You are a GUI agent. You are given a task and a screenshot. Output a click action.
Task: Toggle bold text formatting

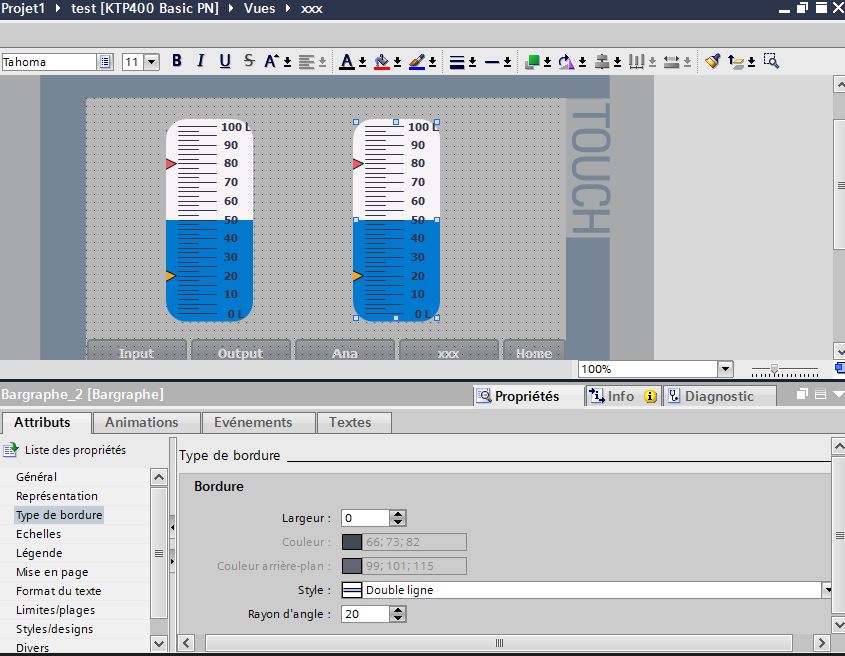click(x=177, y=61)
